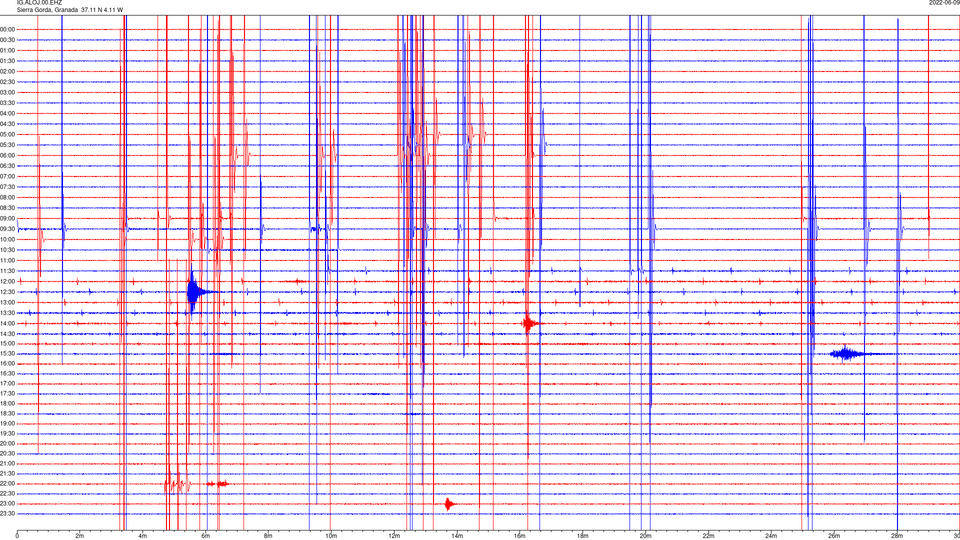Click the 0 minute axis label
This screenshot has height=540, width=960.
coord(17,536)
